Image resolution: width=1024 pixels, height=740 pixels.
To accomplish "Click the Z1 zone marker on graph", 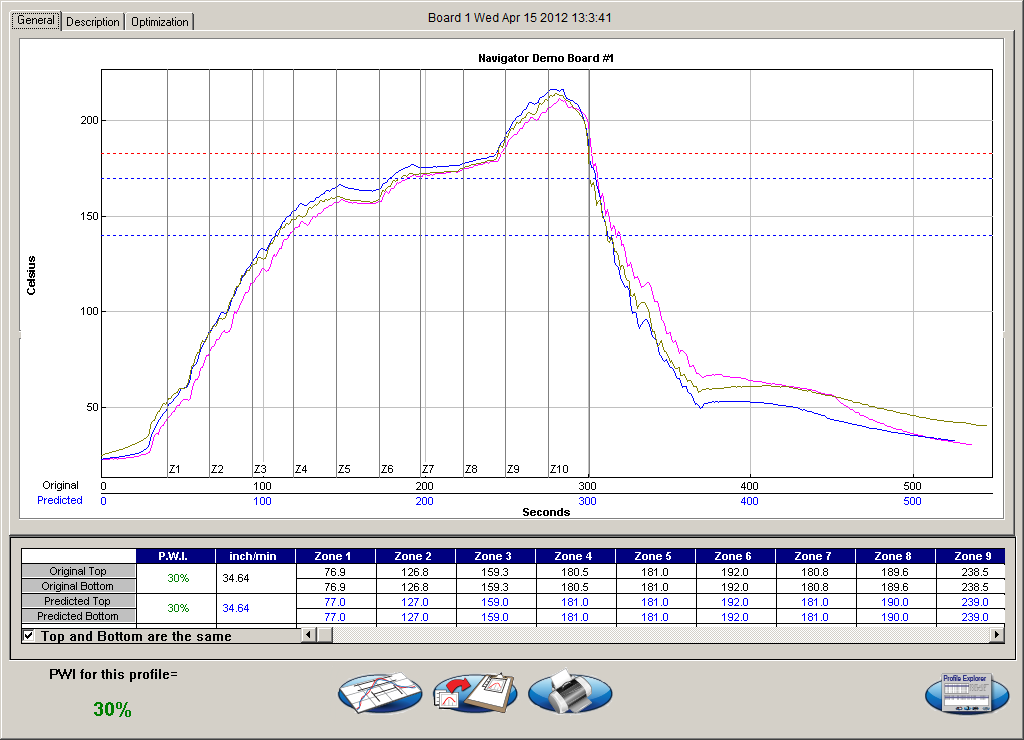I will [174, 469].
